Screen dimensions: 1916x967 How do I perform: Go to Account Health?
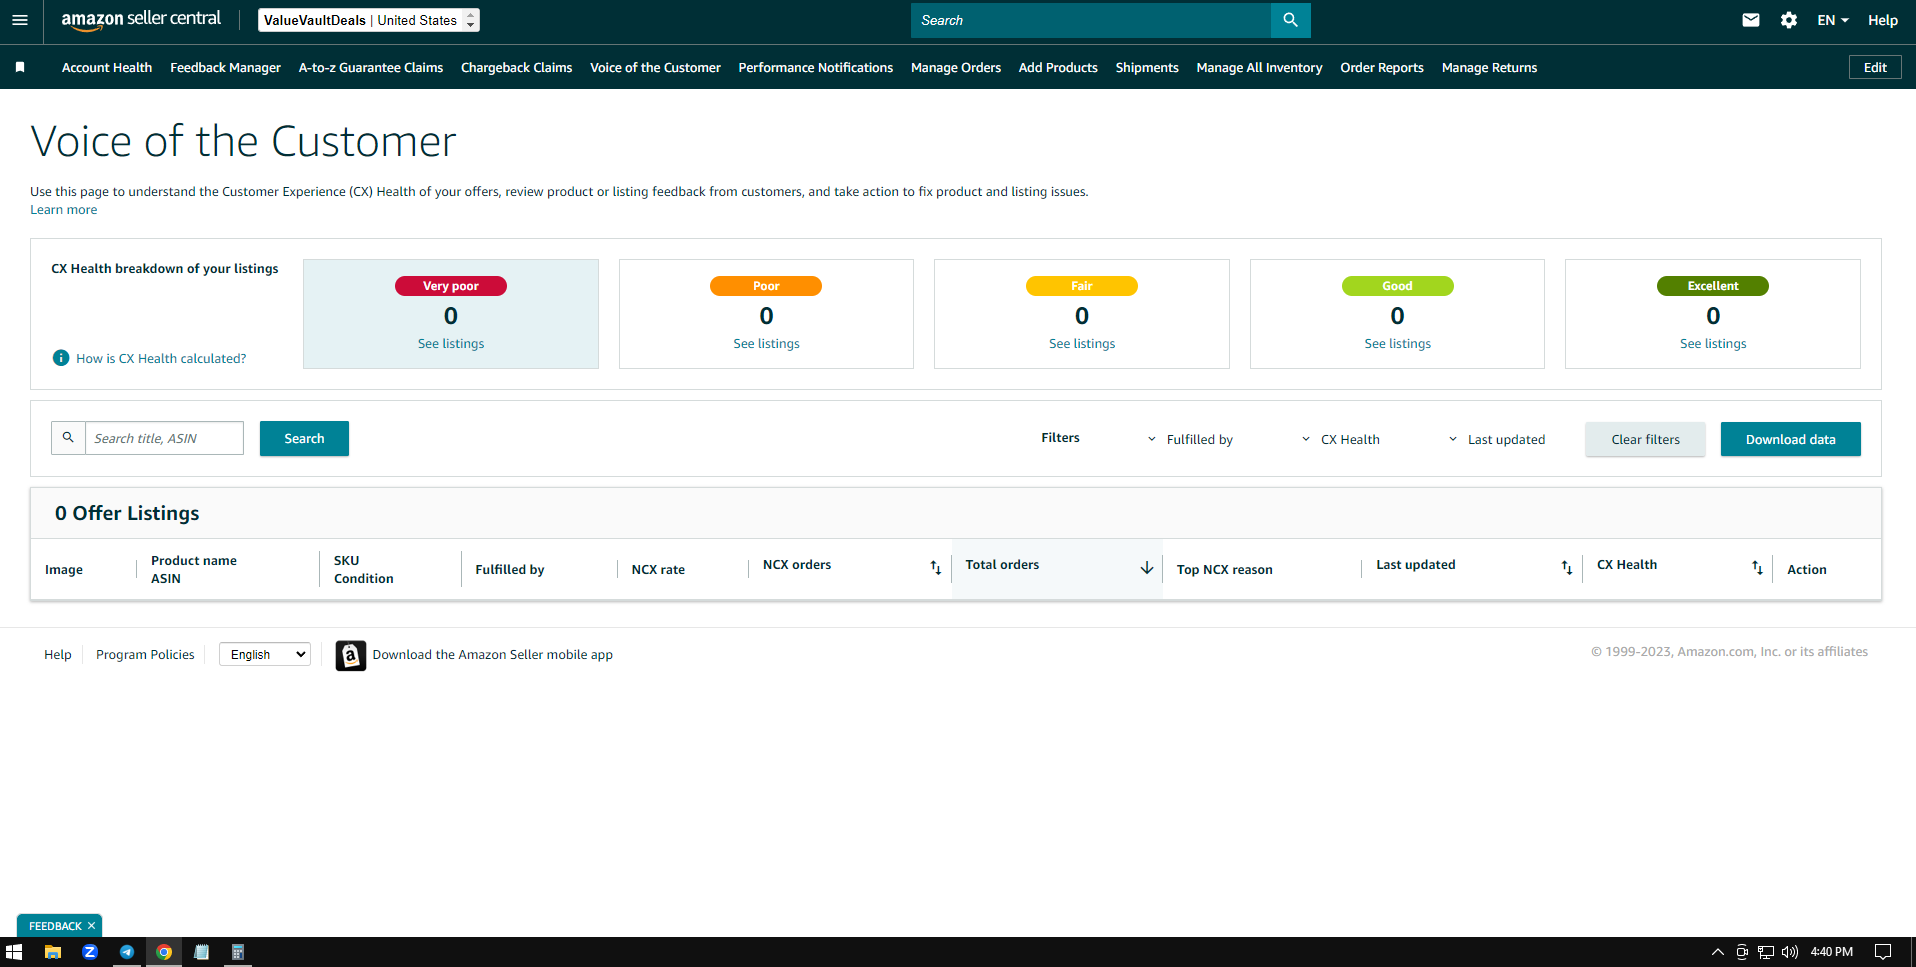click(107, 67)
